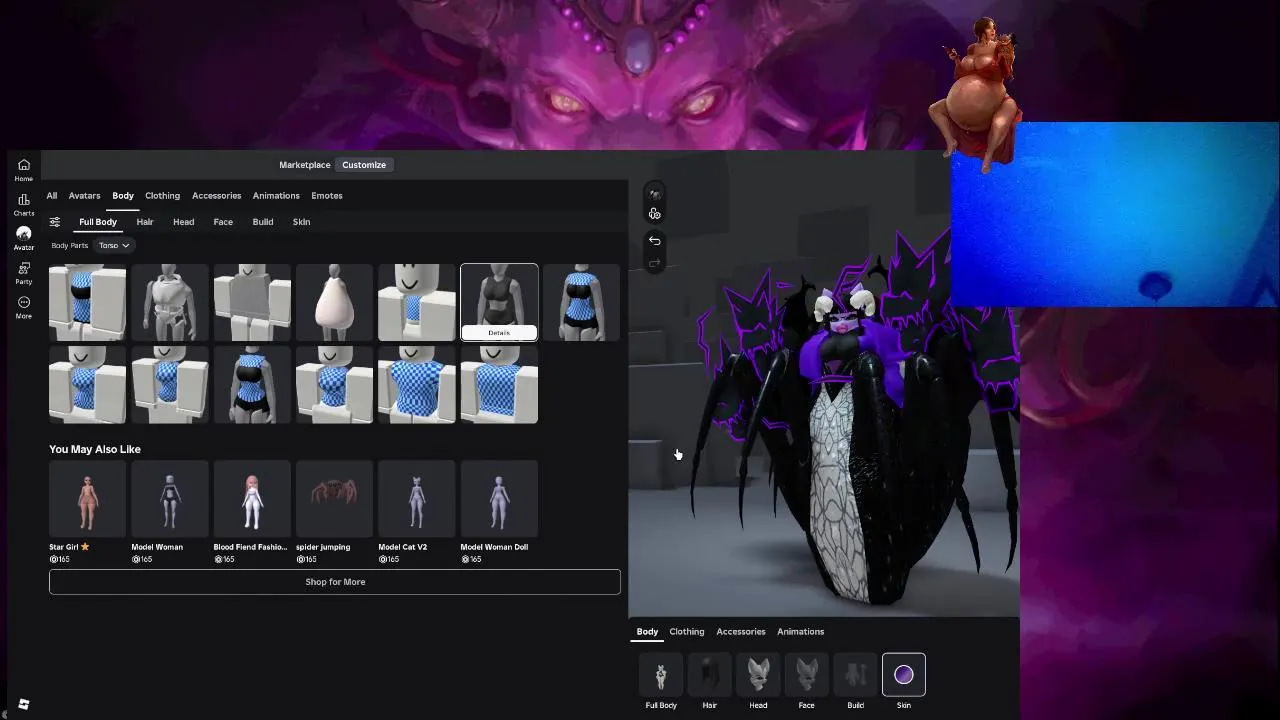Select the top Accessories category tab
The image size is (1280, 720).
click(x=216, y=196)
